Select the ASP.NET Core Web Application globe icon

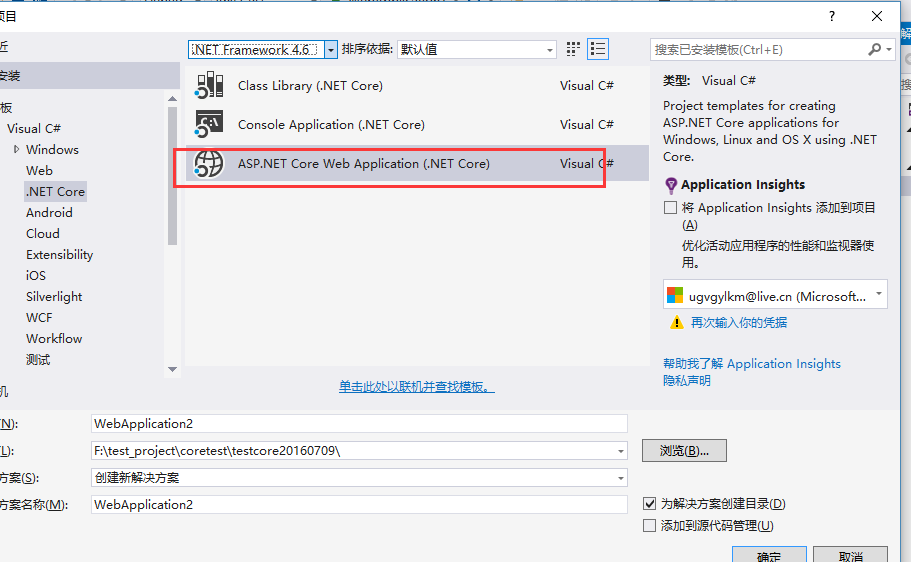point(209,164)
